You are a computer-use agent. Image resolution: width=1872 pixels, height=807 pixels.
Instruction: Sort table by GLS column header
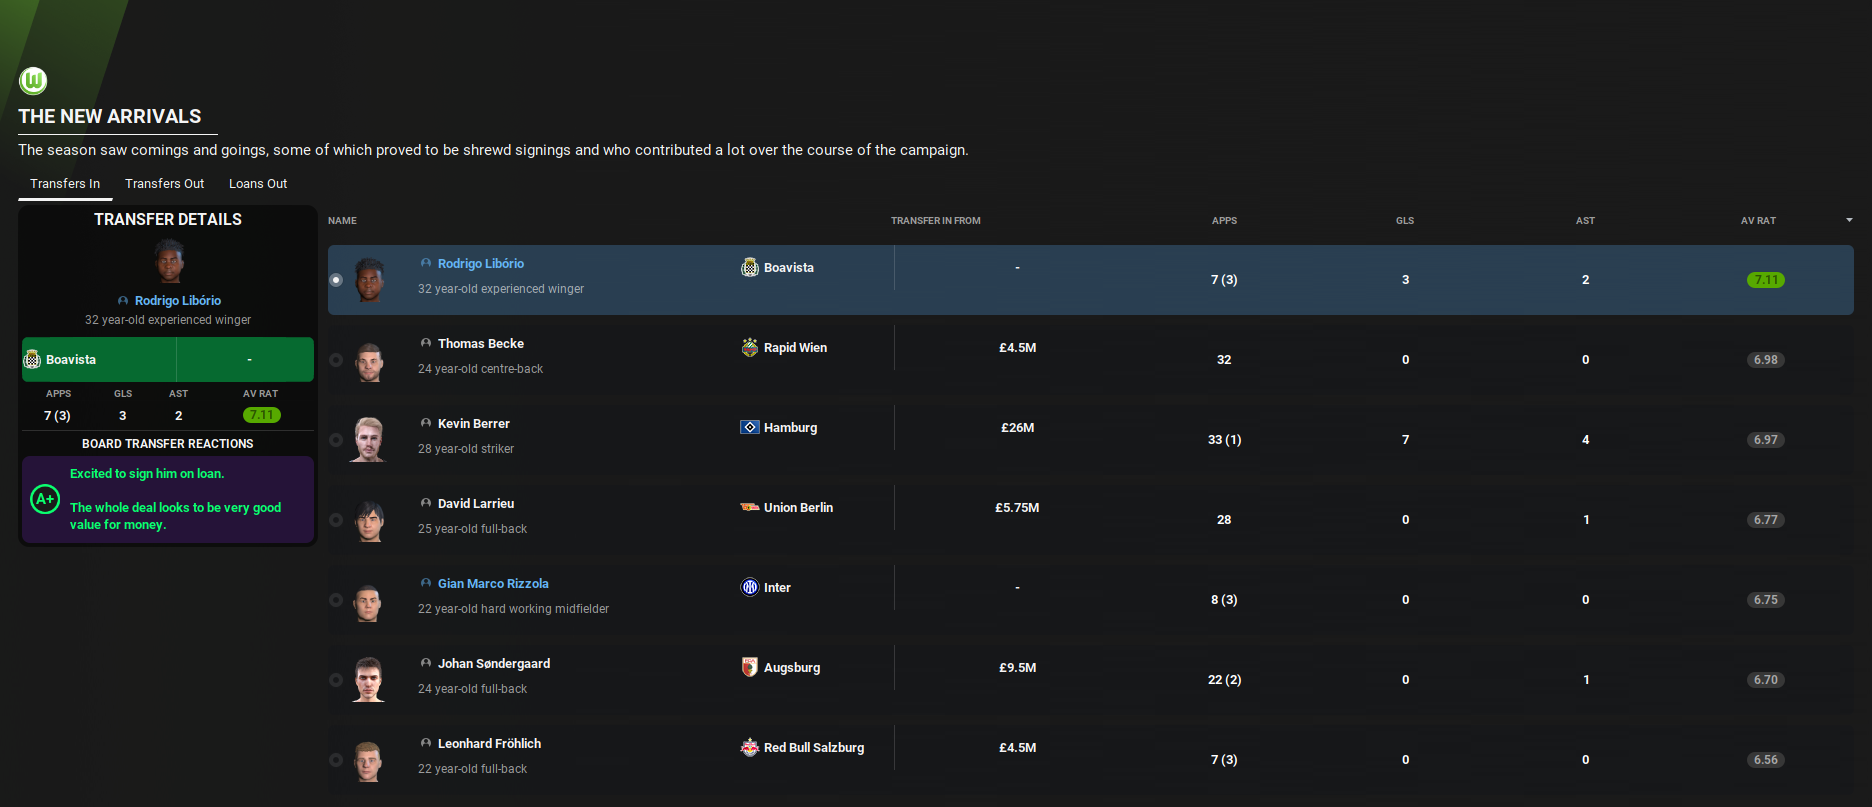pyautogui.click(x=1405, y=220)
